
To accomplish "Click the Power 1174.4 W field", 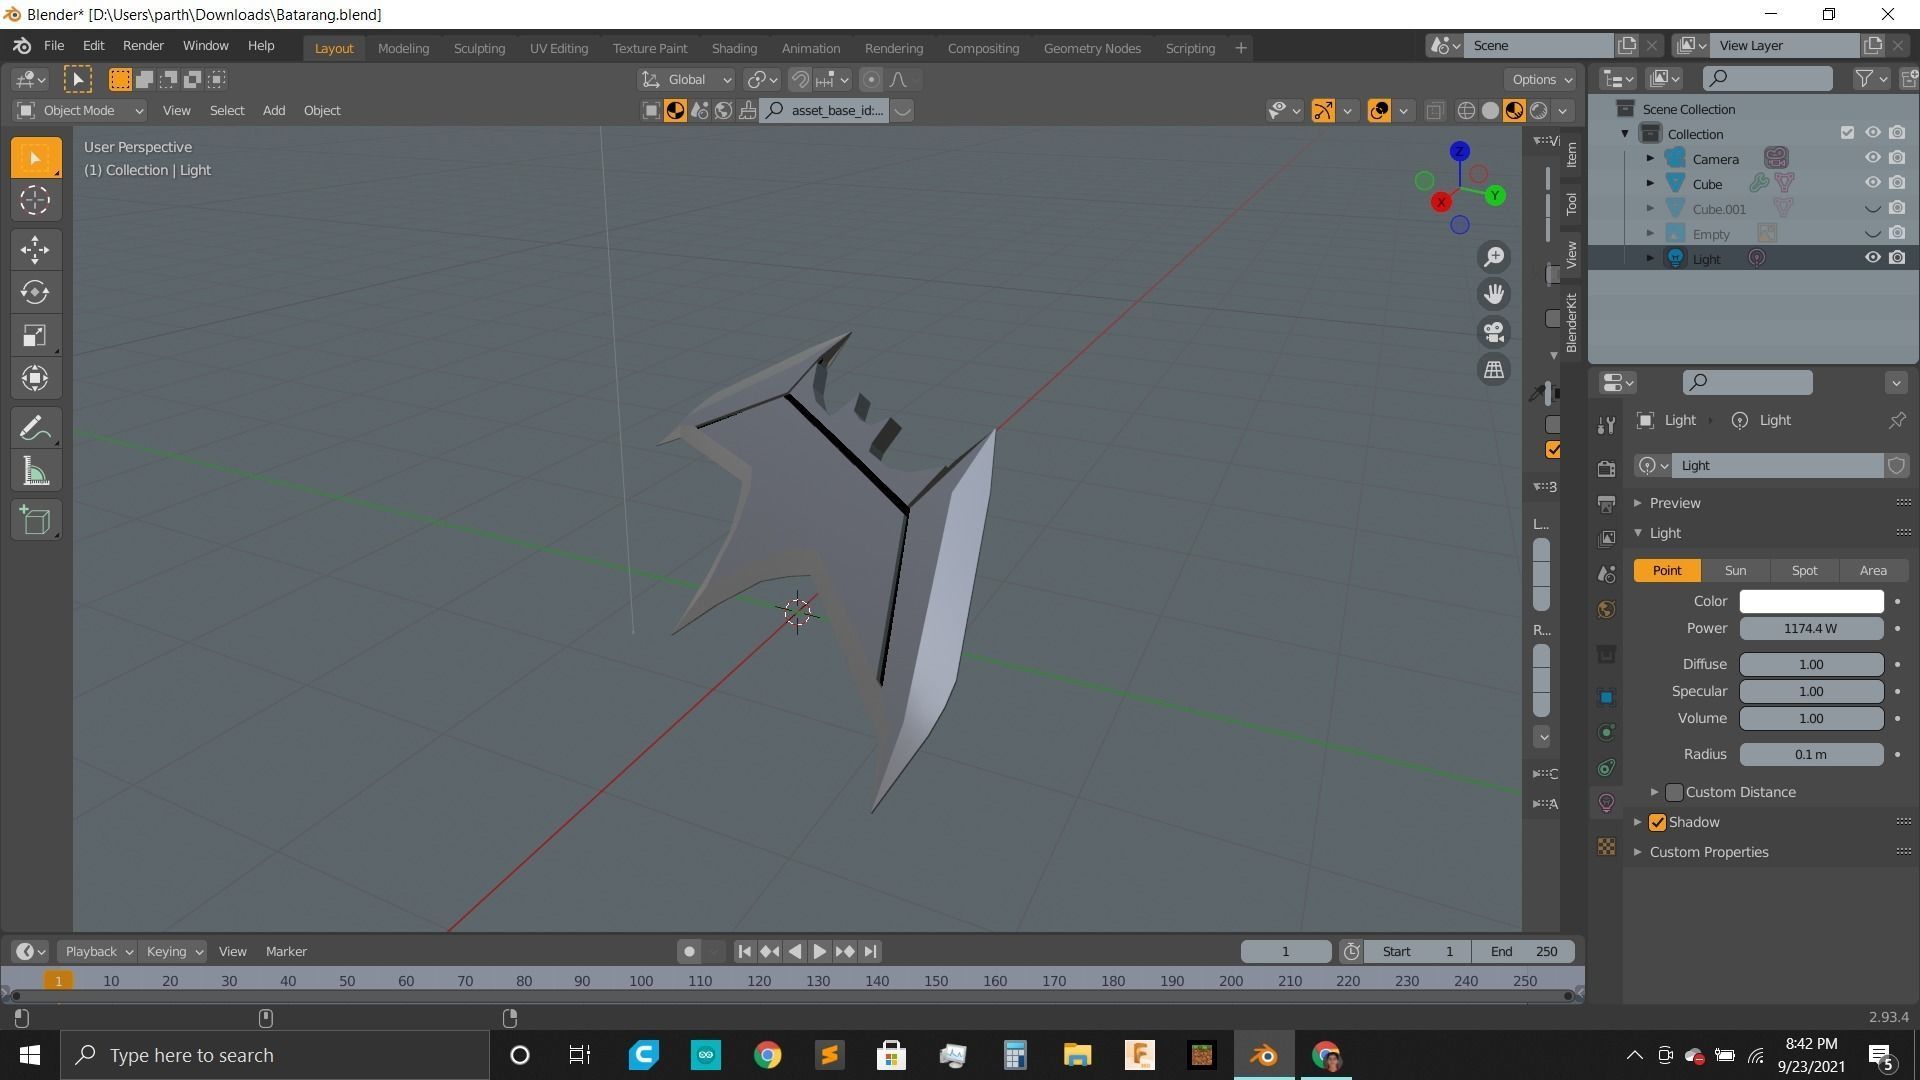I will tap(1811, 629).
